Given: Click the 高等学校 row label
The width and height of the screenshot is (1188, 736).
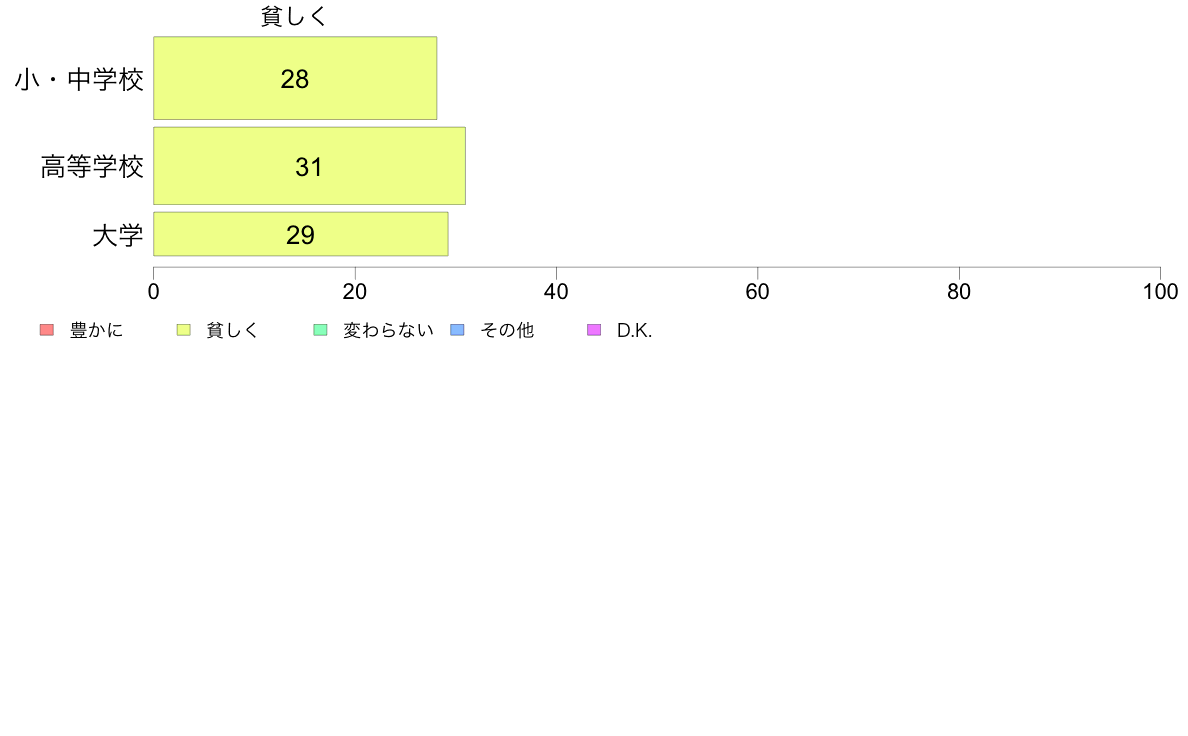Looking at the screenshot, I should pos(92,166).
